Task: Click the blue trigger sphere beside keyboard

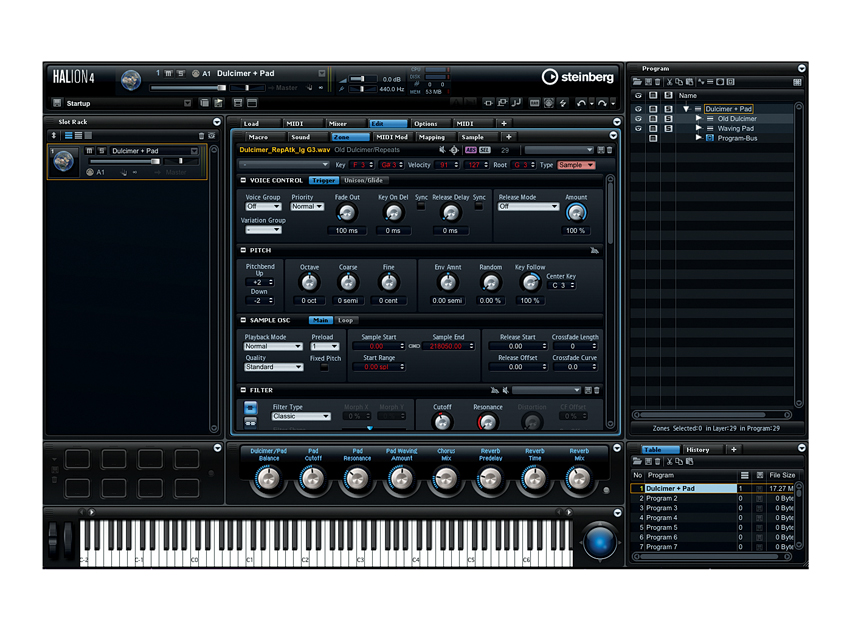Action: coord(600,541)
